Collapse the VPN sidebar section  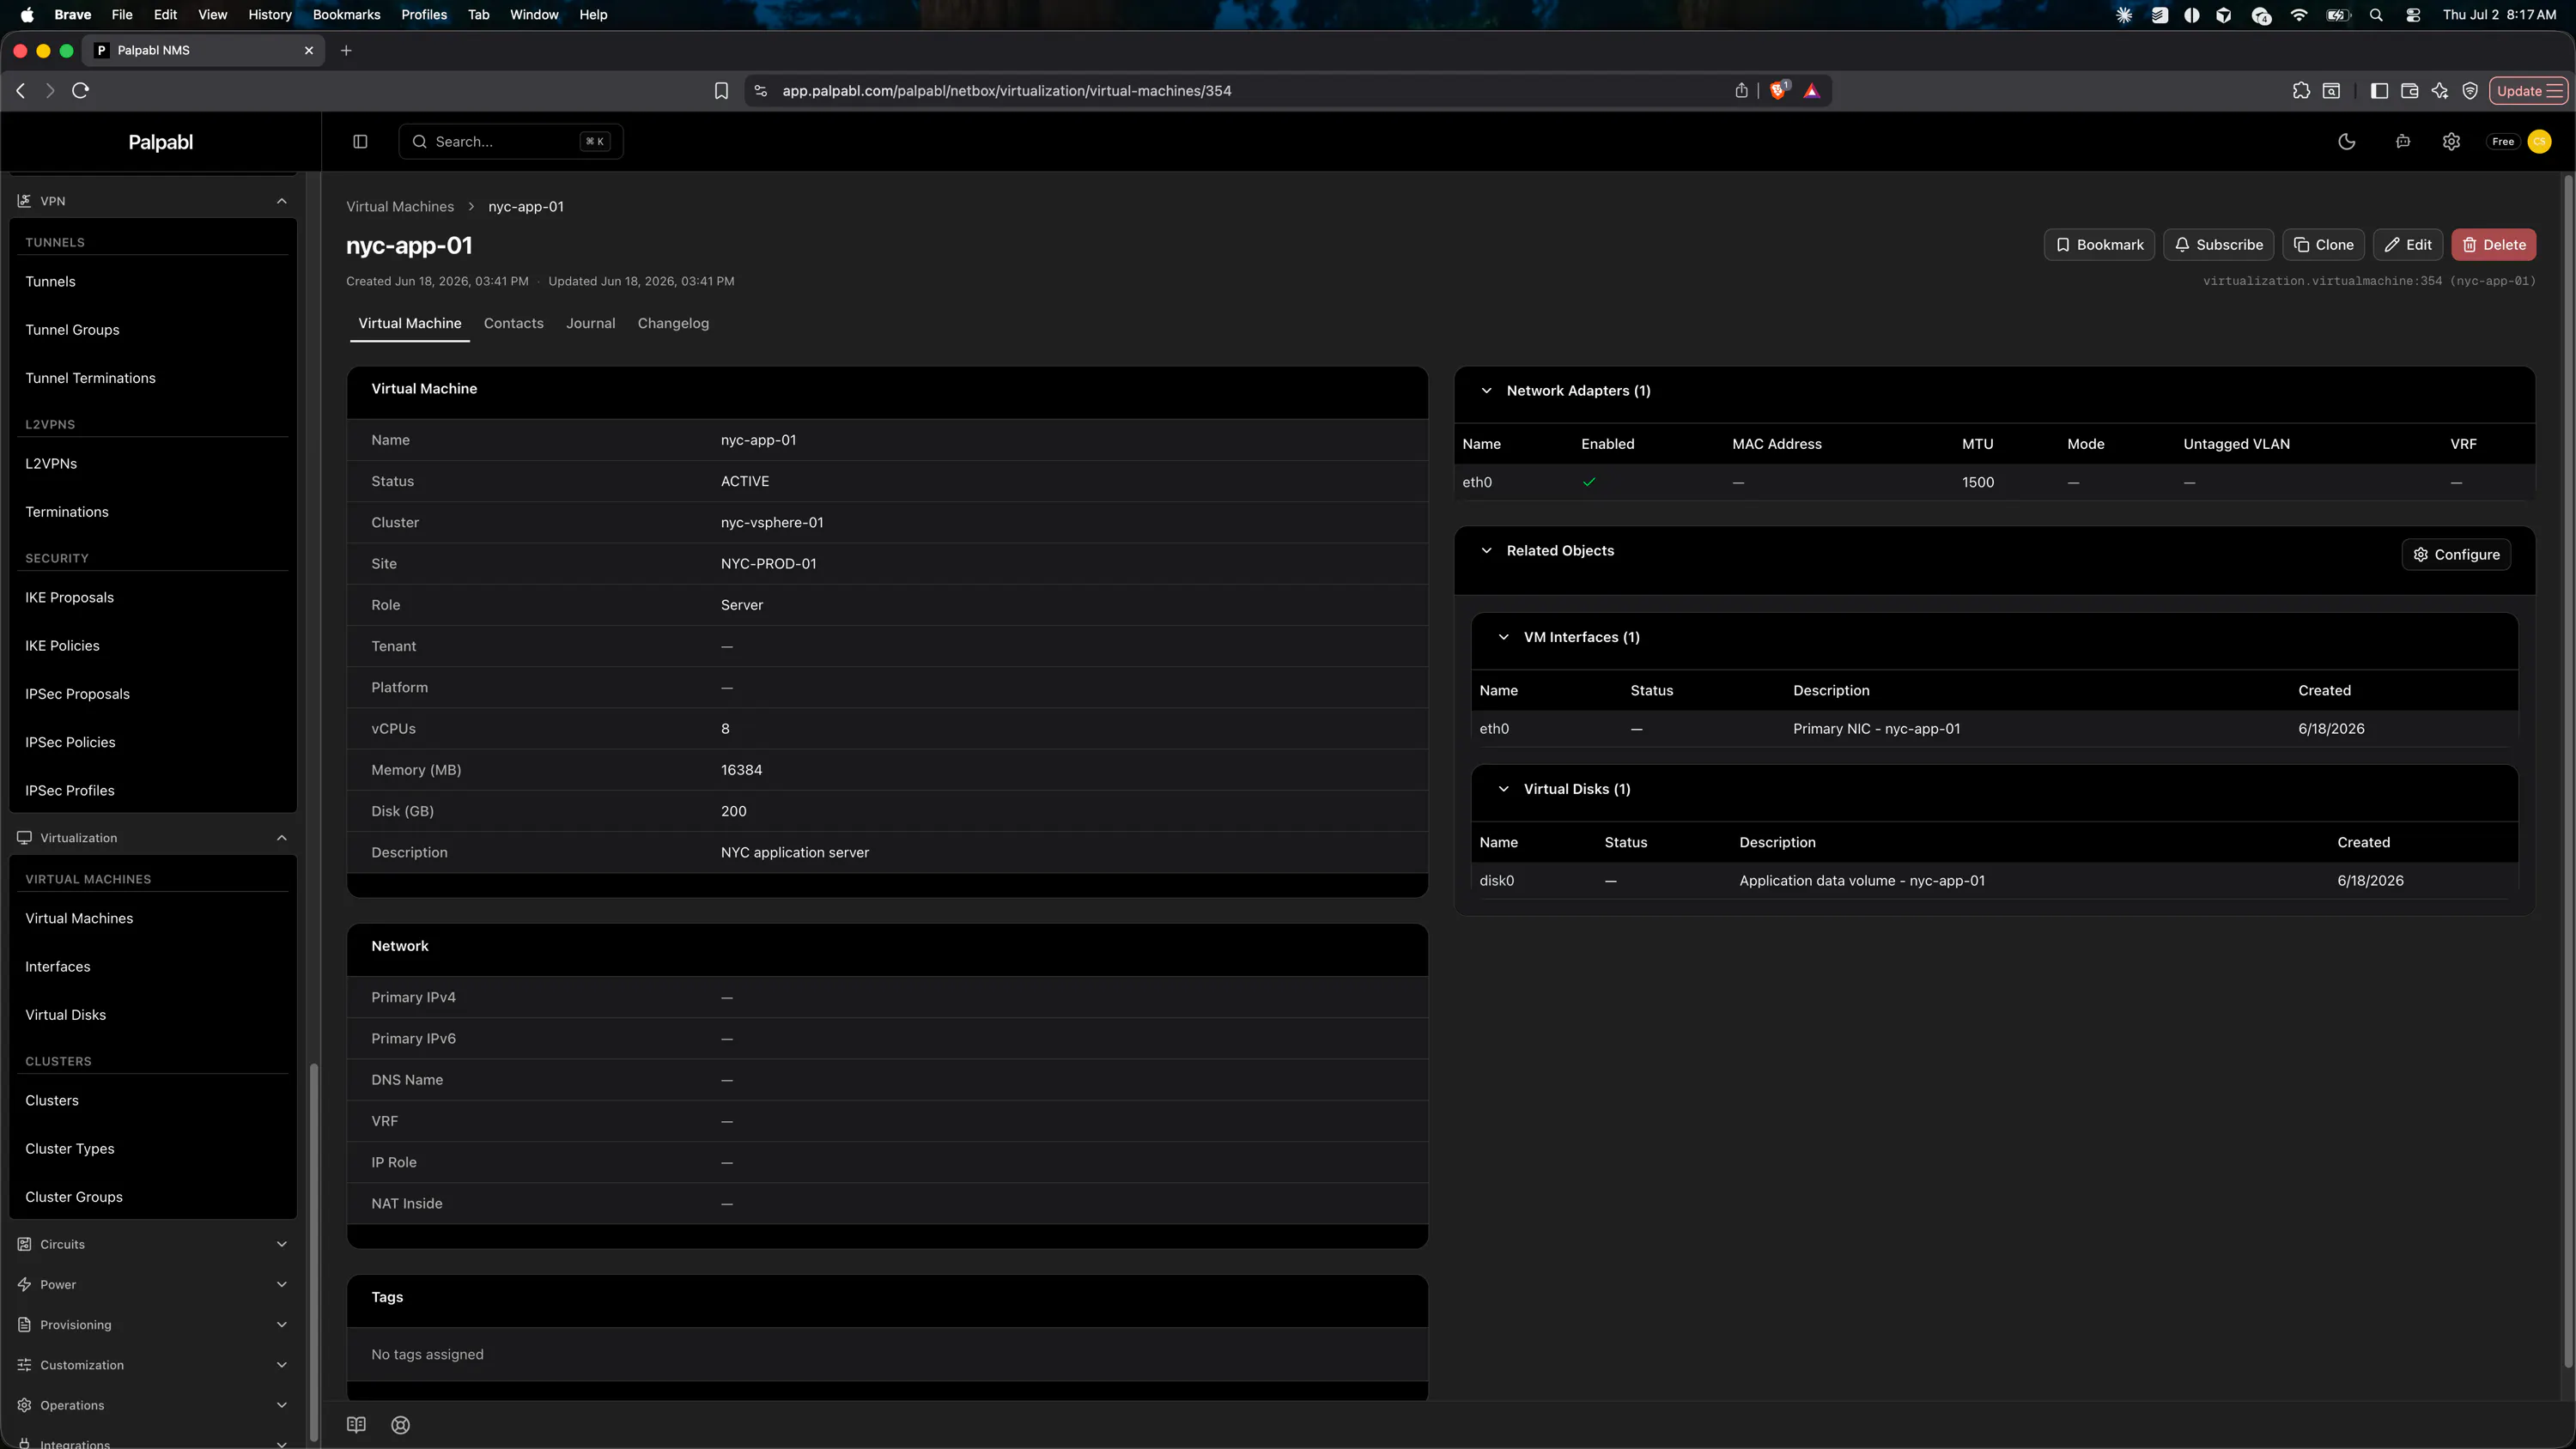tap(282, 201)
